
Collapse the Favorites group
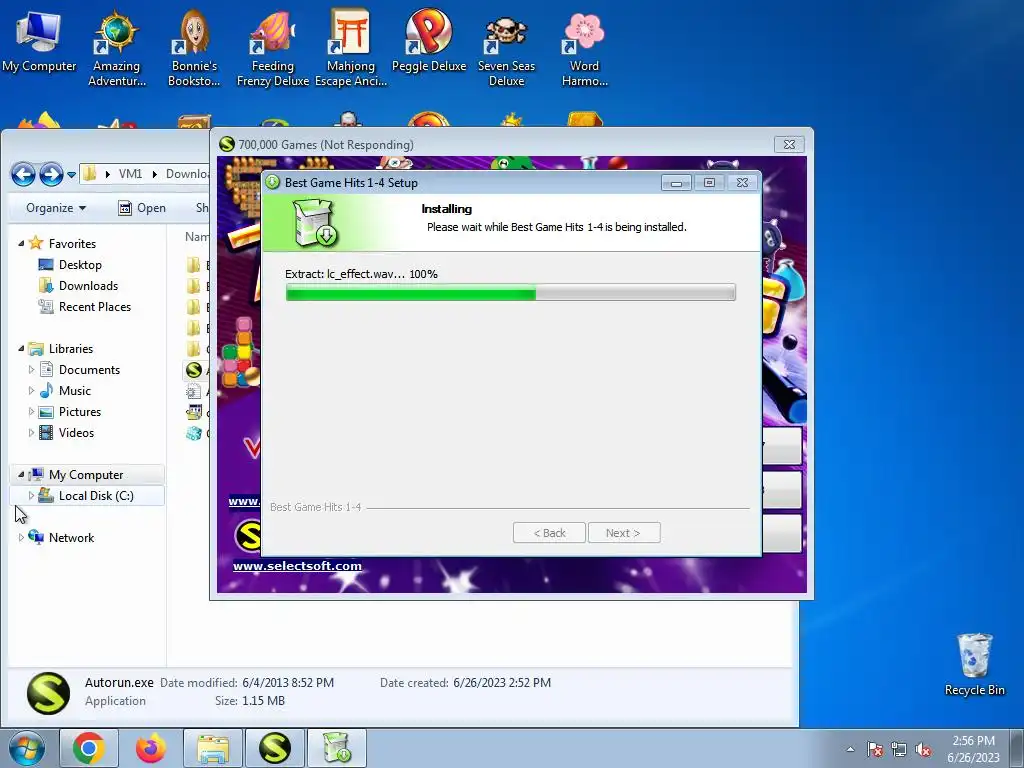[21, 243]
